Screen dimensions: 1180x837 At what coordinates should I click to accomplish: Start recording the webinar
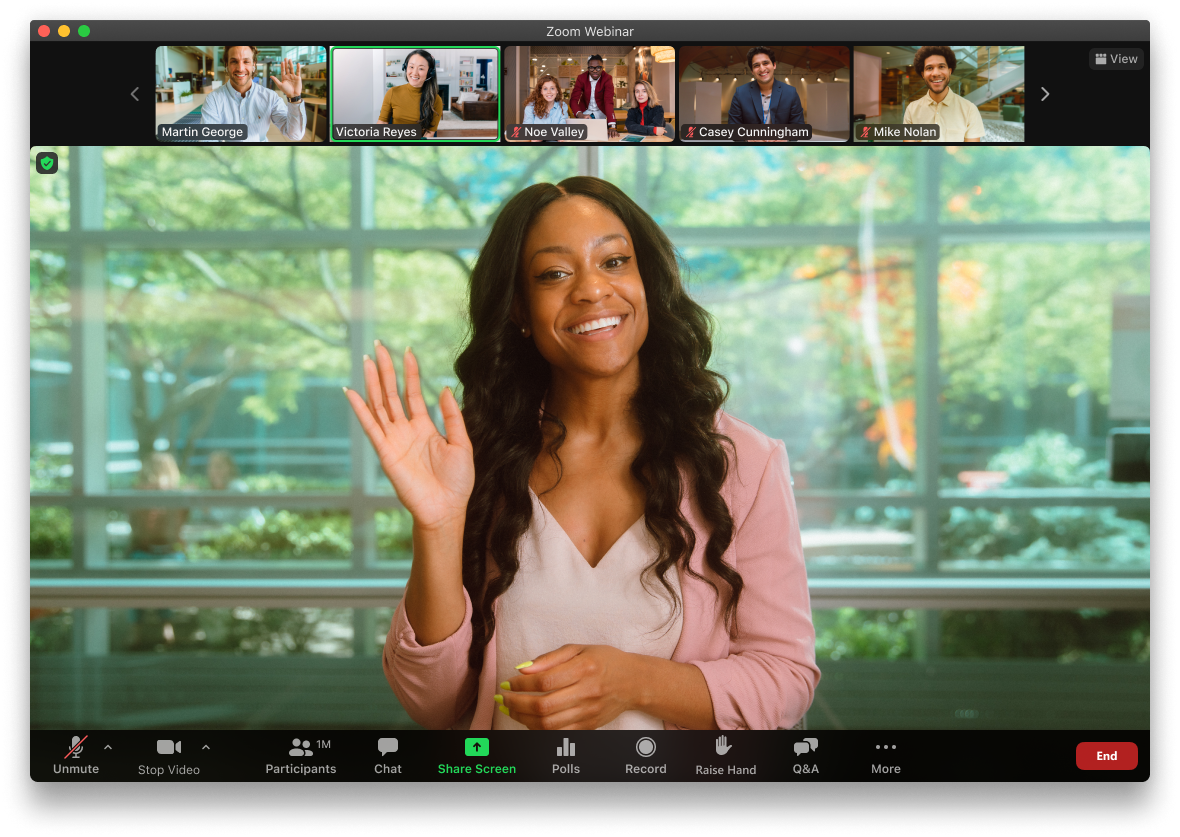click(x=645, y=755)
